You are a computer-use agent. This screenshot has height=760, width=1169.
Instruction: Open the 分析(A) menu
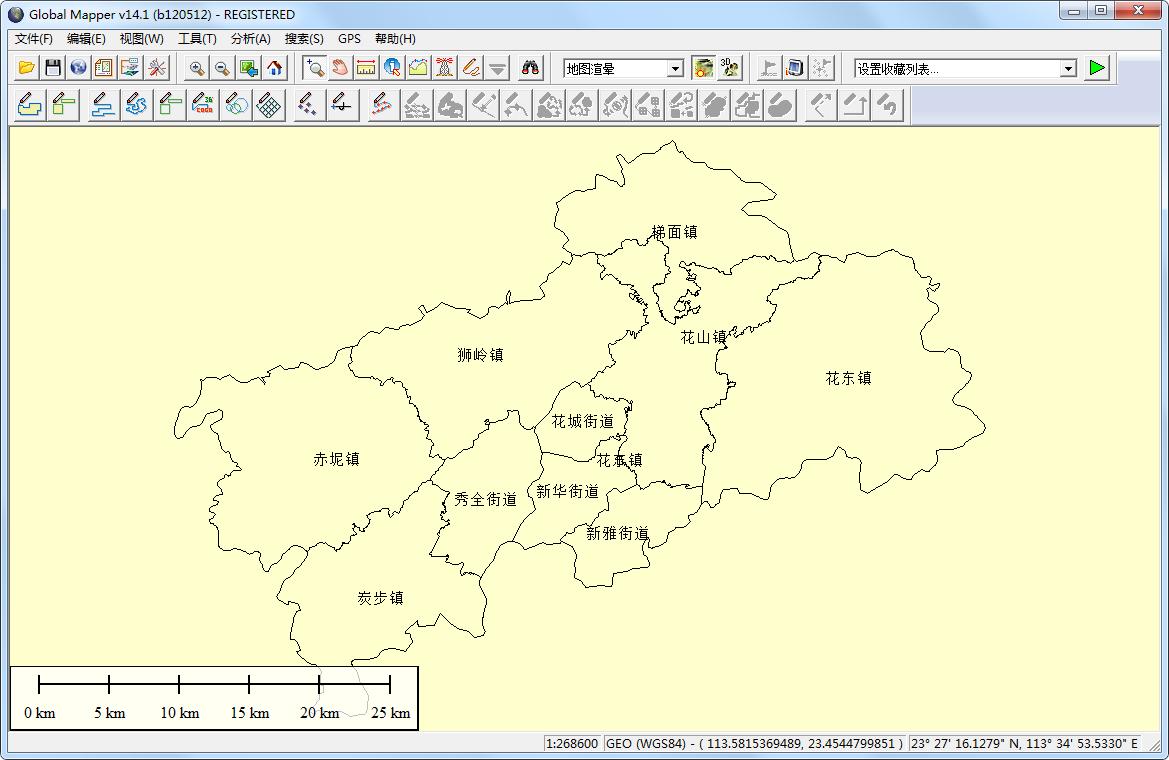click(x=253, y=38)
